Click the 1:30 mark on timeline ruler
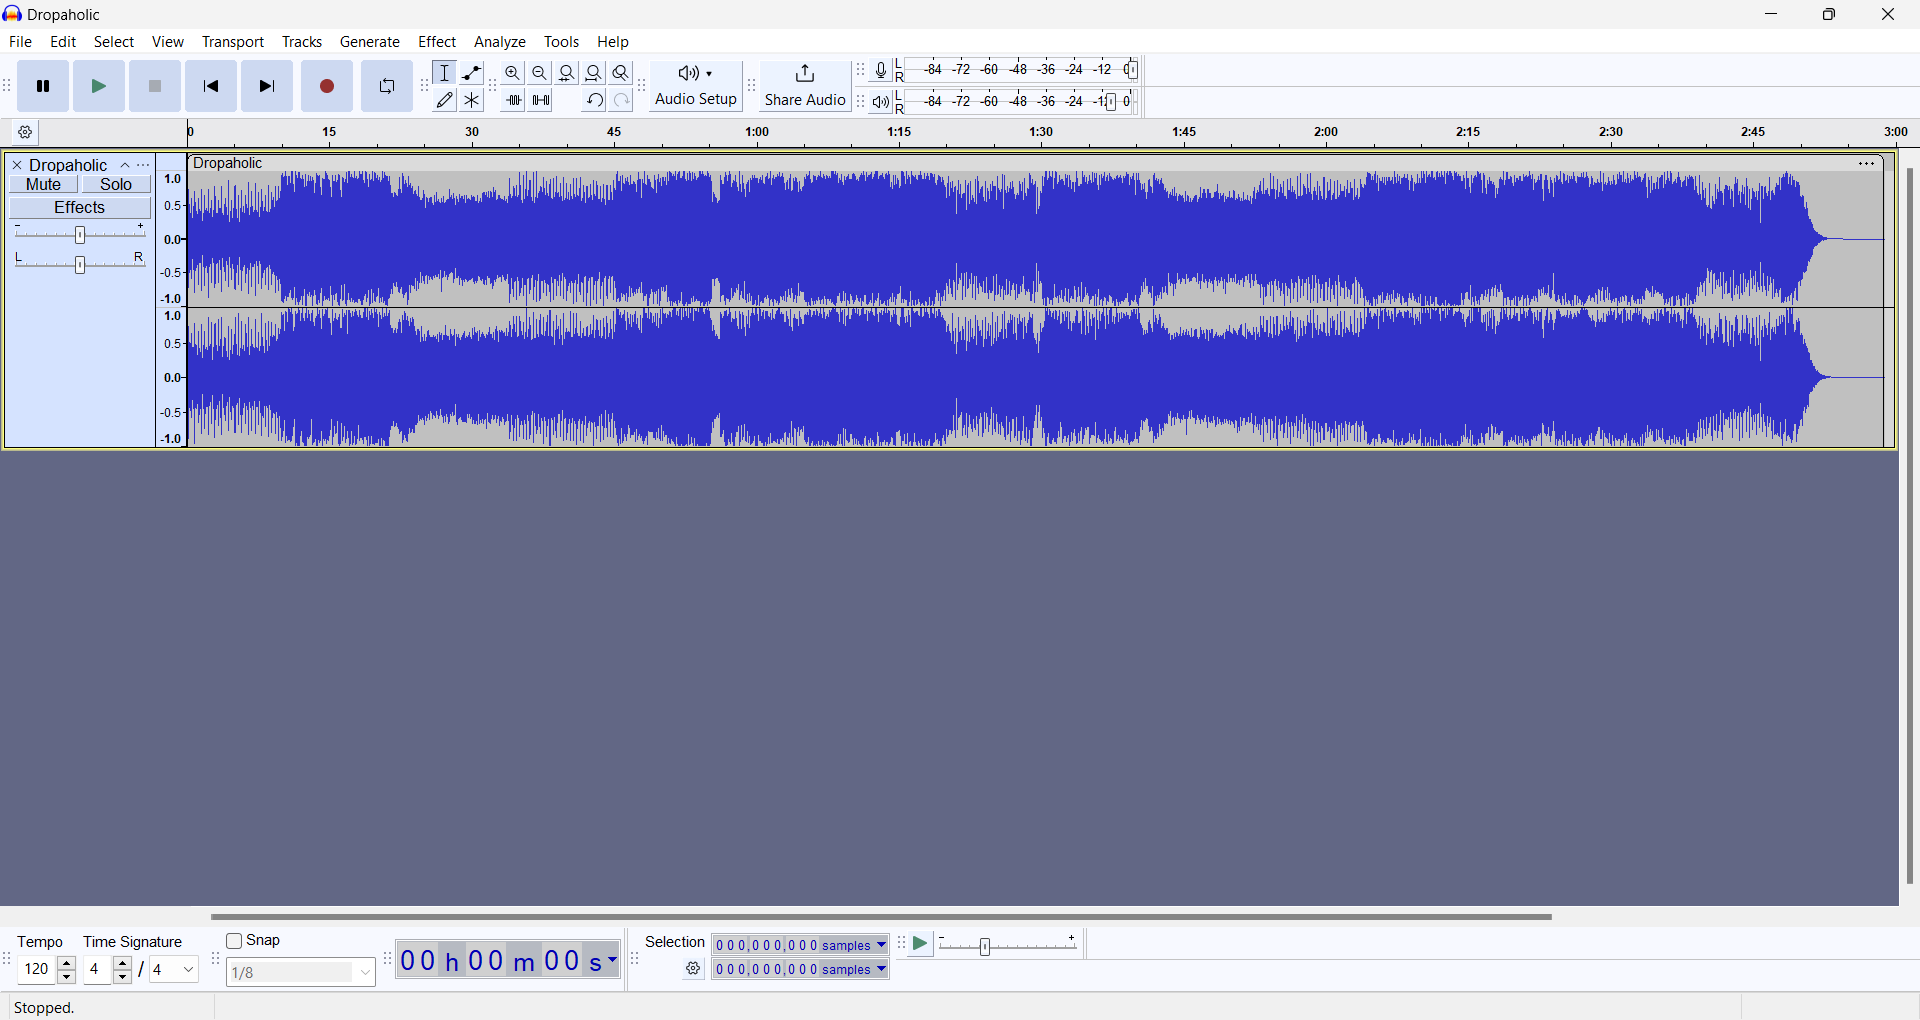Viewport: 1920px width, 1020px height. click(1041, 133)
